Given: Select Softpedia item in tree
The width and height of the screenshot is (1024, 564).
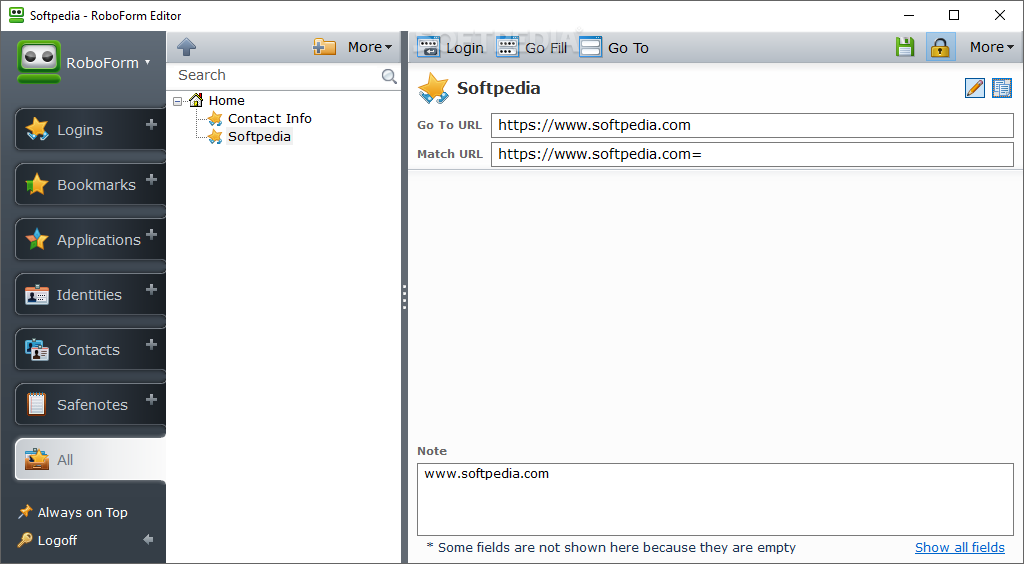Looking at the screenshot, I should [259, 136].
